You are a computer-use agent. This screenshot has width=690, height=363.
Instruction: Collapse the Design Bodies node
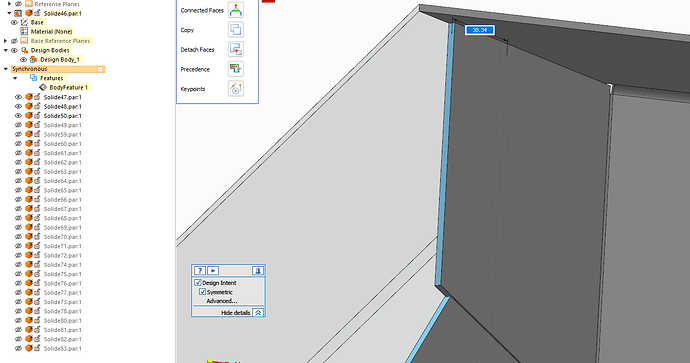click(x=5, y=50)
